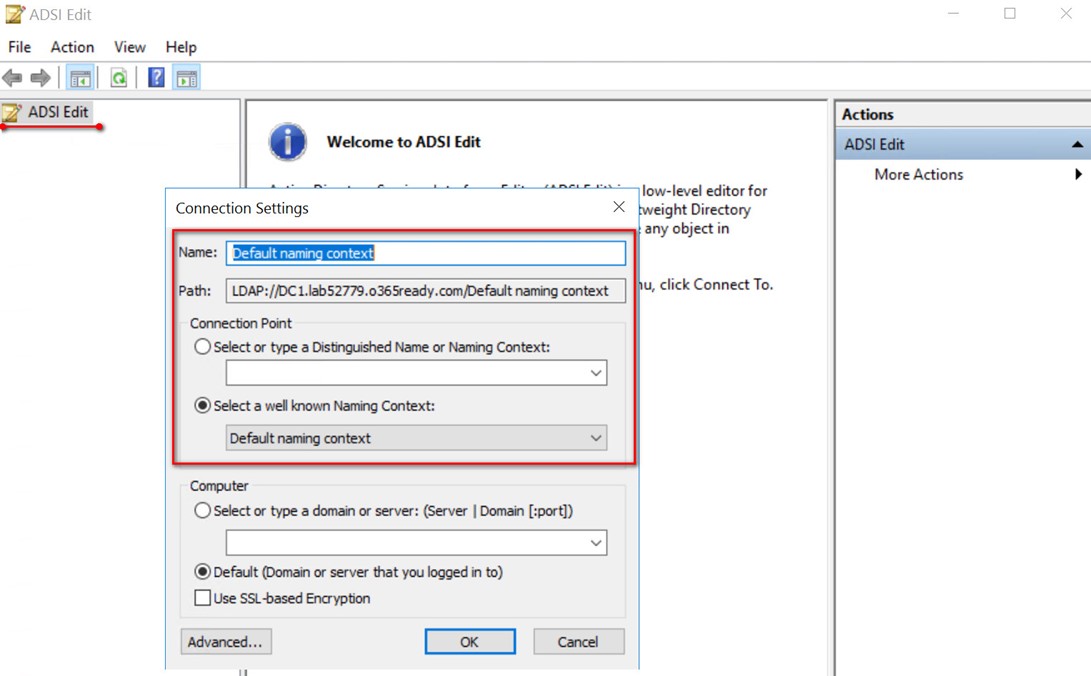
Task: Open the View menu
Action: click(130, 47)
